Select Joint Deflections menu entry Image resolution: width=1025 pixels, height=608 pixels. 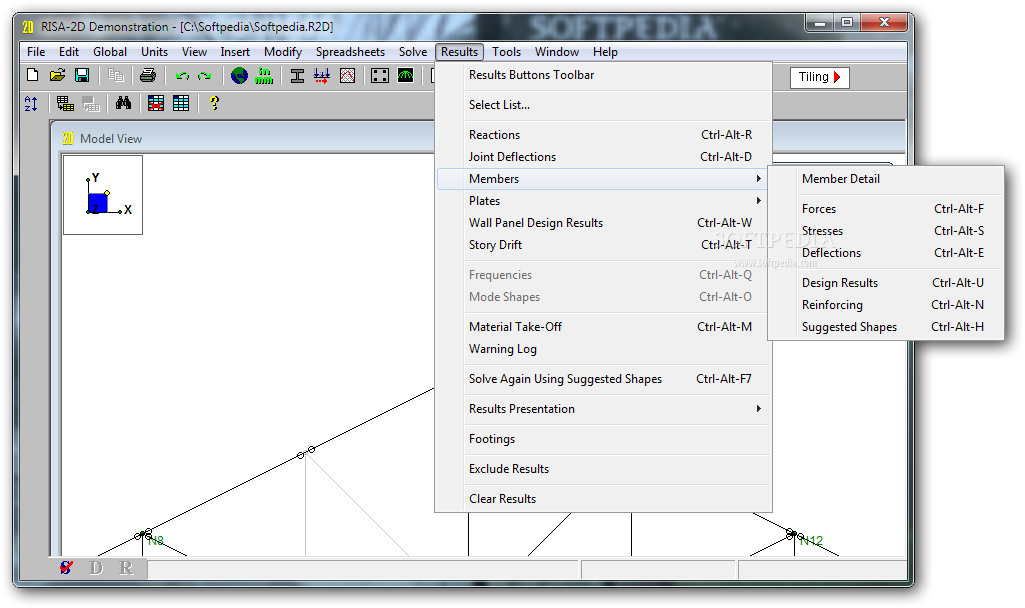(605, 157)
